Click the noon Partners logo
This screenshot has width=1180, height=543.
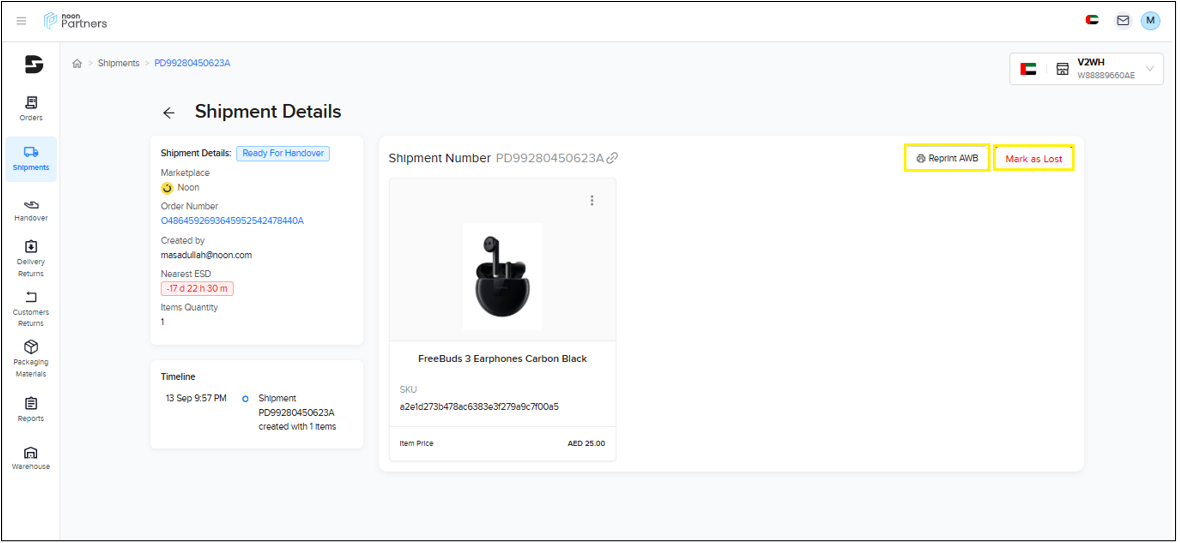(x=75, y=20)
